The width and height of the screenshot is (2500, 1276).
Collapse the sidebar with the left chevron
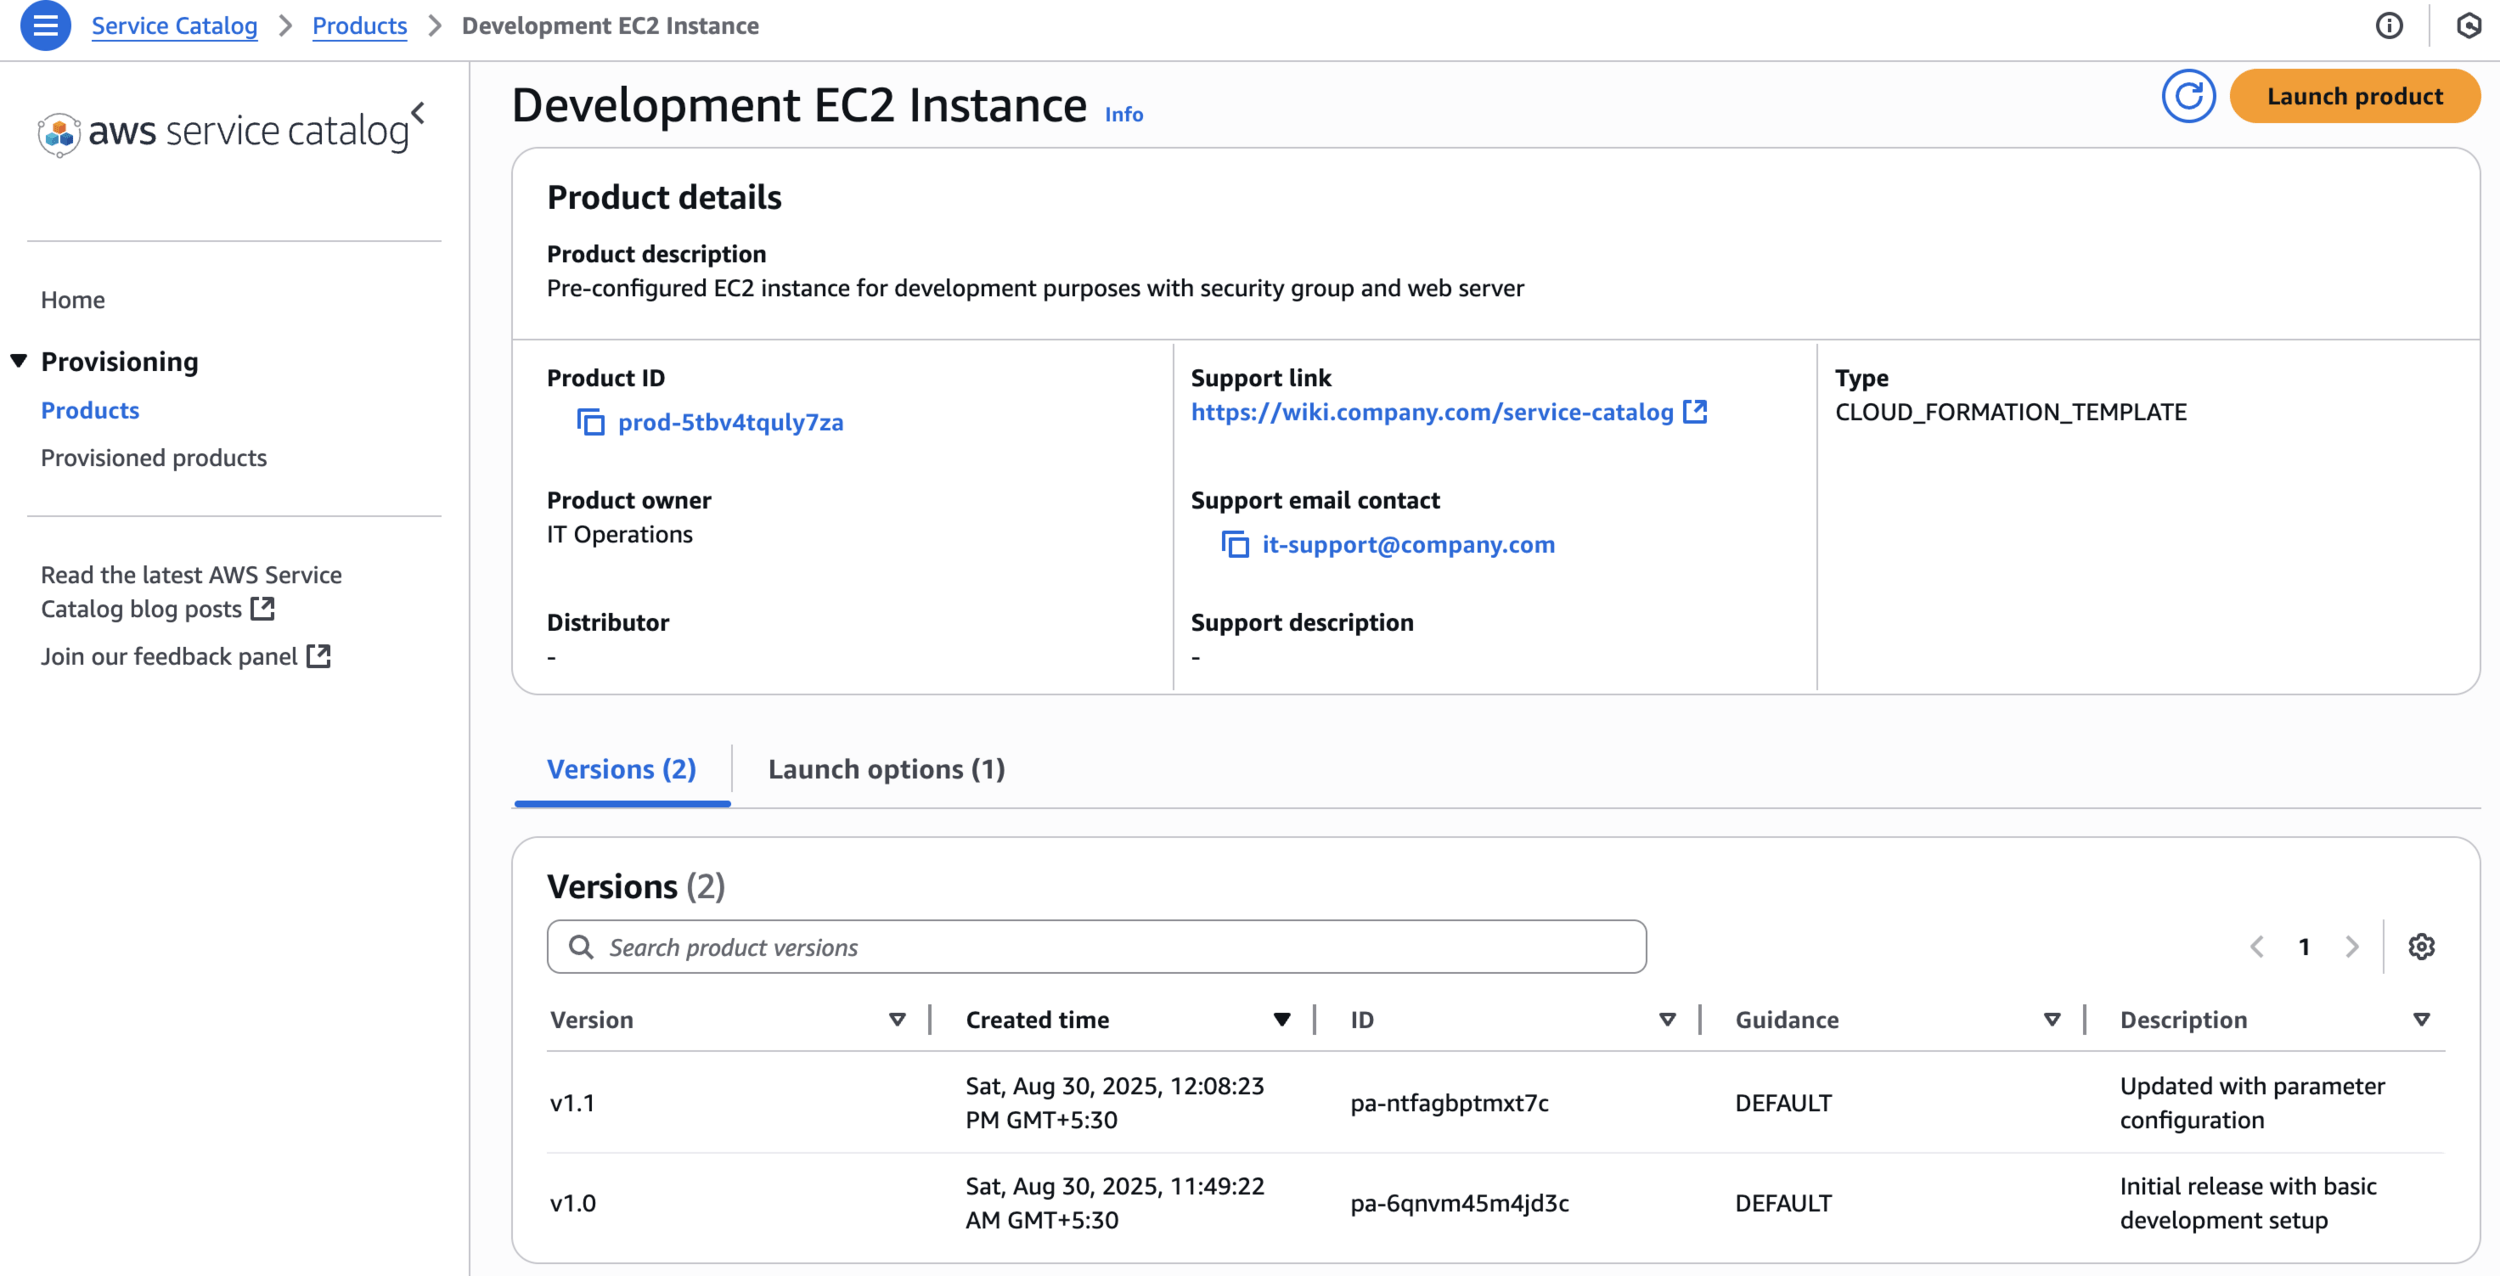click(x=419, y=113)
